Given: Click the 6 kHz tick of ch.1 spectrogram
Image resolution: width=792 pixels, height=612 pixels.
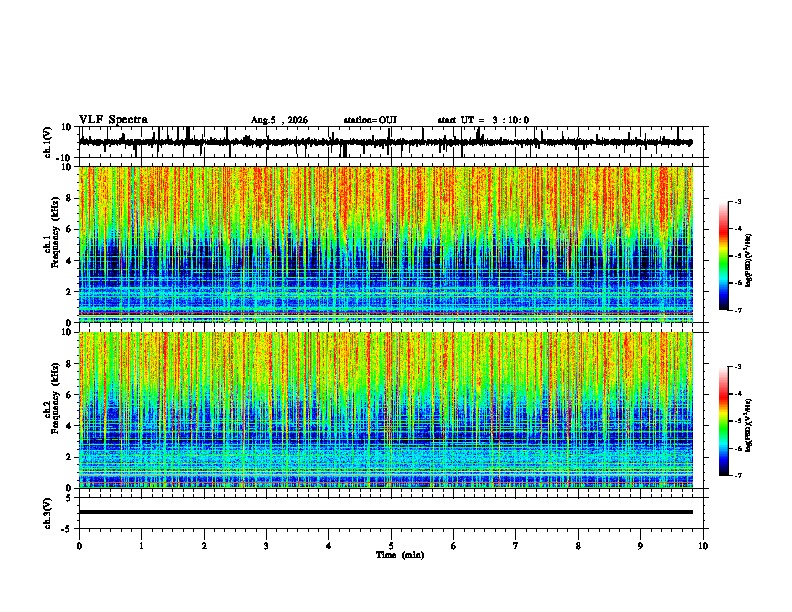Looking at the screenshot, I should [69, 229].
